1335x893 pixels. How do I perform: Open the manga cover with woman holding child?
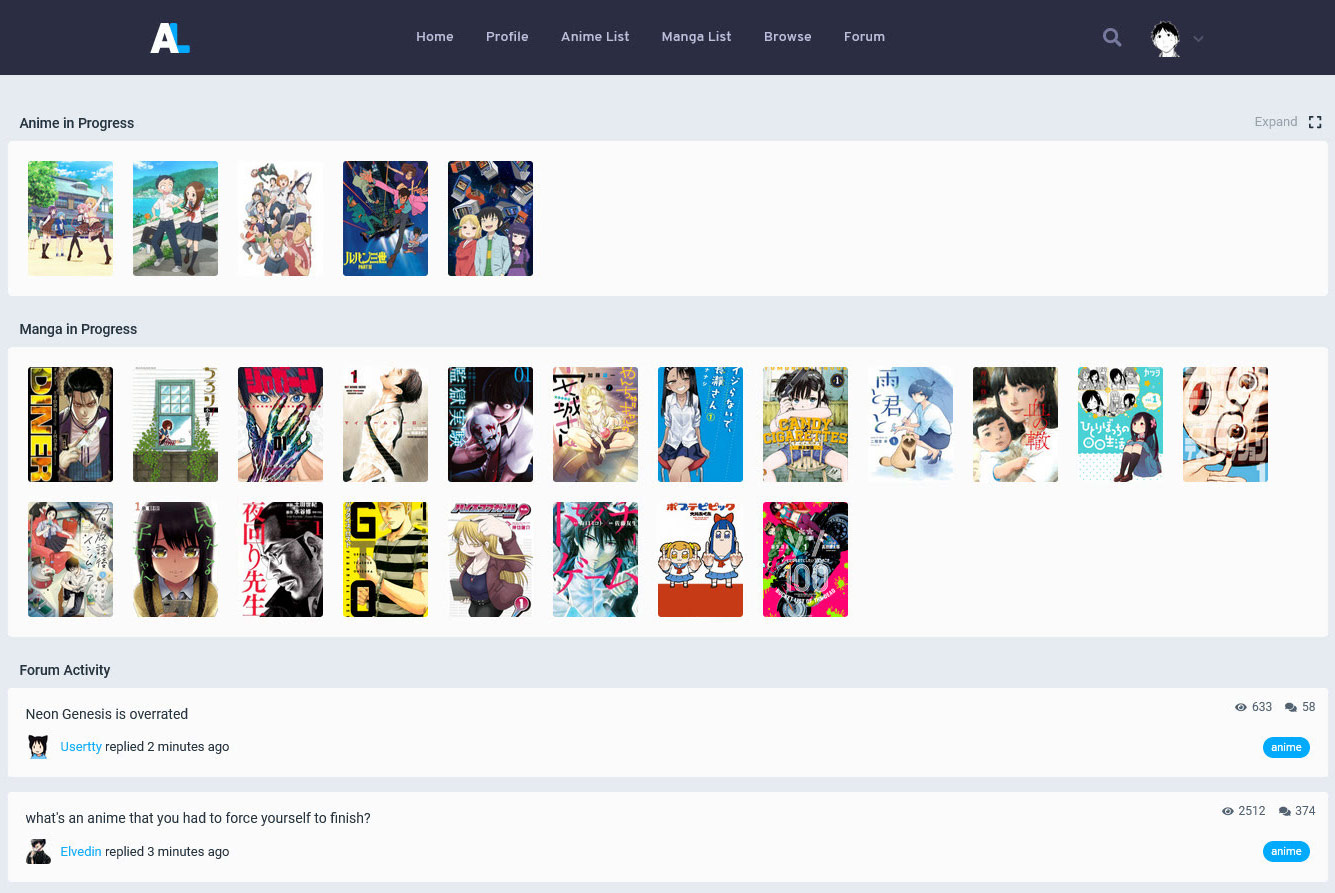pyautogui.click(x=1015, y=424)
